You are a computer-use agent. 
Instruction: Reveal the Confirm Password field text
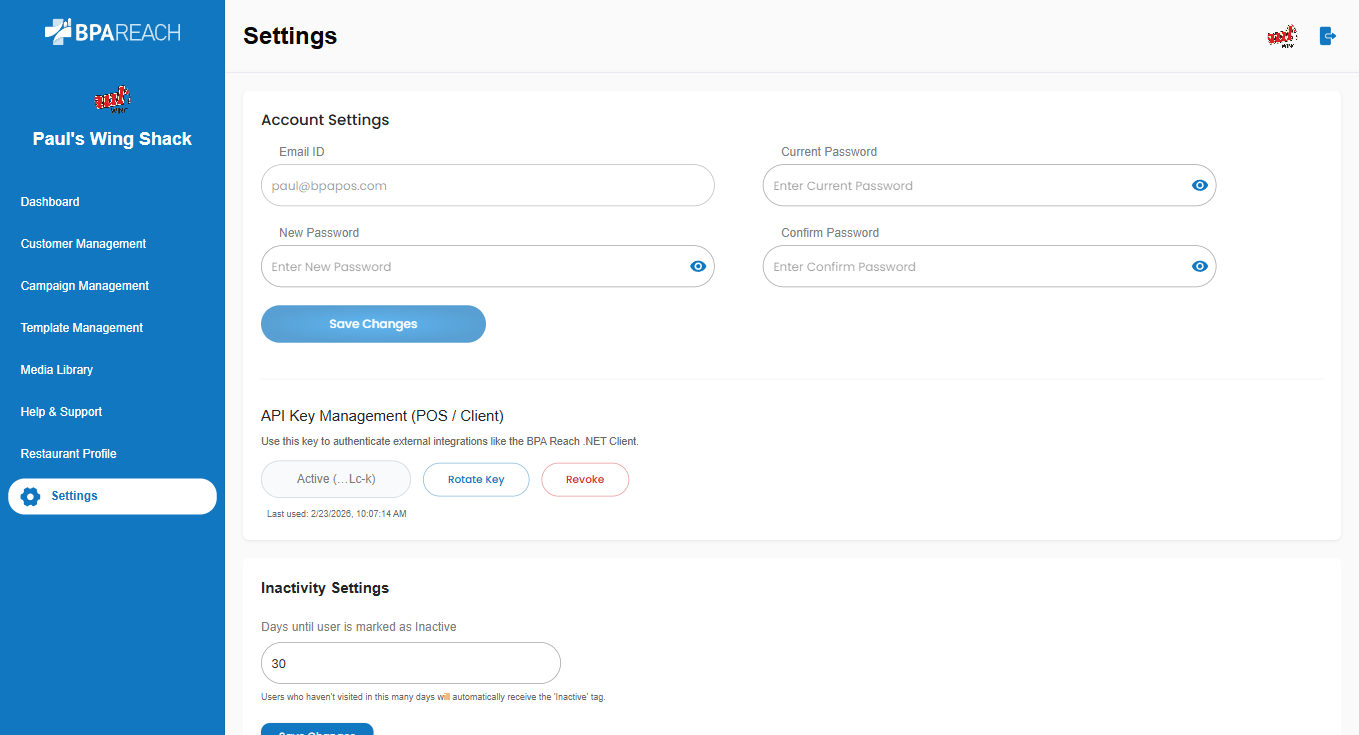(1199, 267)
